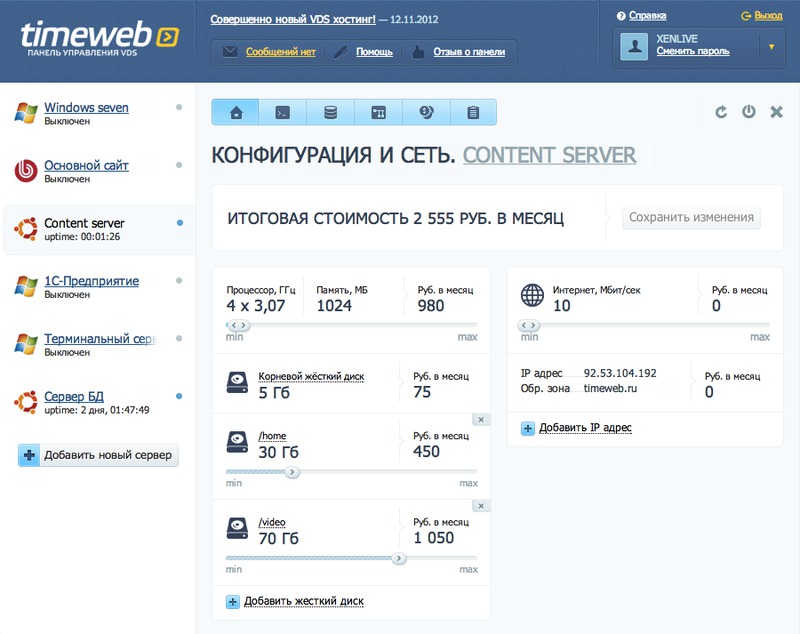Expand the XENLIVE account dropdown arrow
Screen dimensions: 800x634
pos(771,47)
